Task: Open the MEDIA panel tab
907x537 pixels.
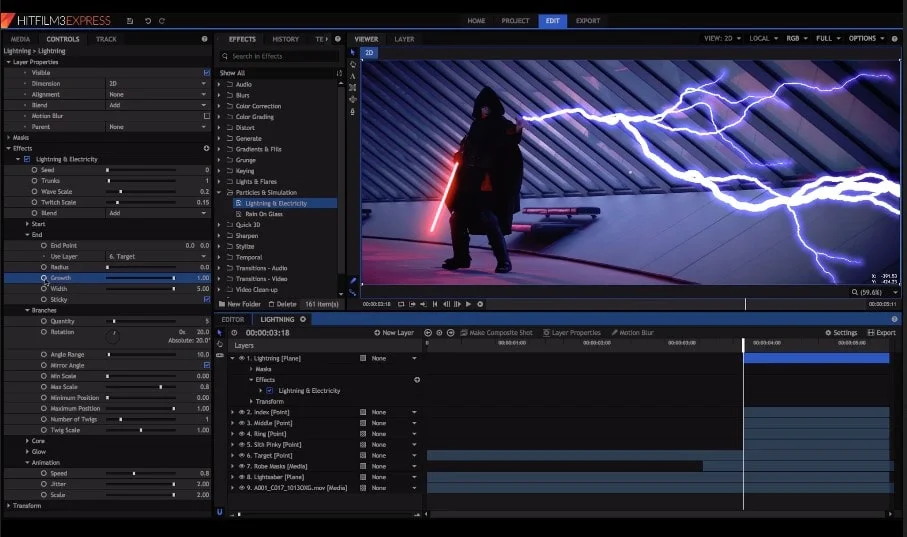Action: point(20,39)
